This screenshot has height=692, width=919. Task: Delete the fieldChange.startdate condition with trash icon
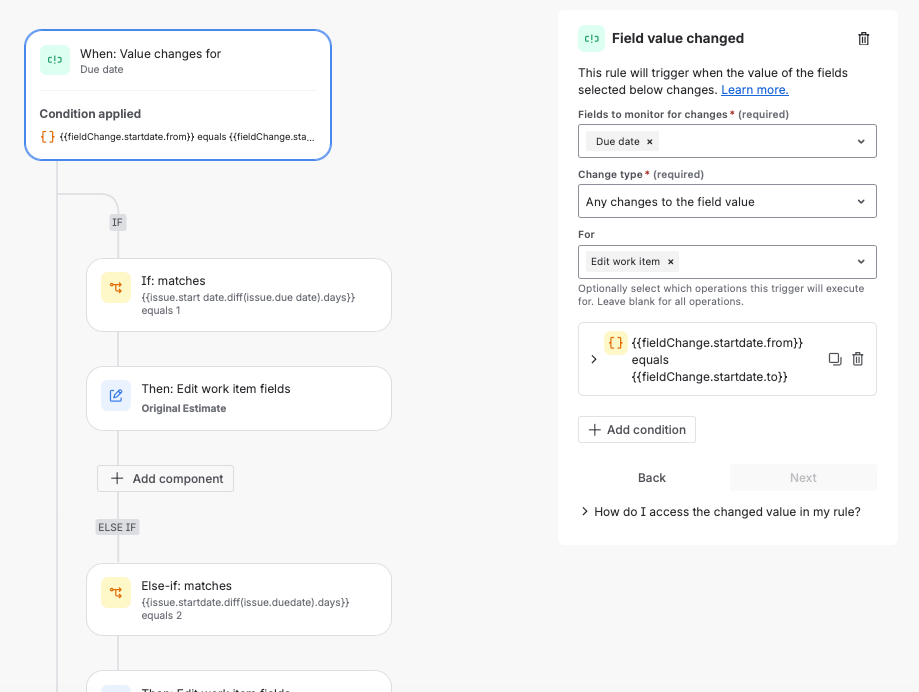[x=857, y=359]
